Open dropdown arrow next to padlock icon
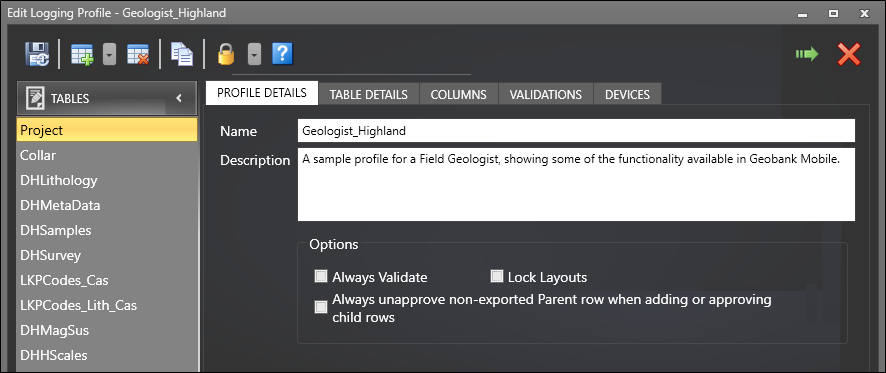Image resolution: width=886 pixels, height=373 pixels. (254, 55)
